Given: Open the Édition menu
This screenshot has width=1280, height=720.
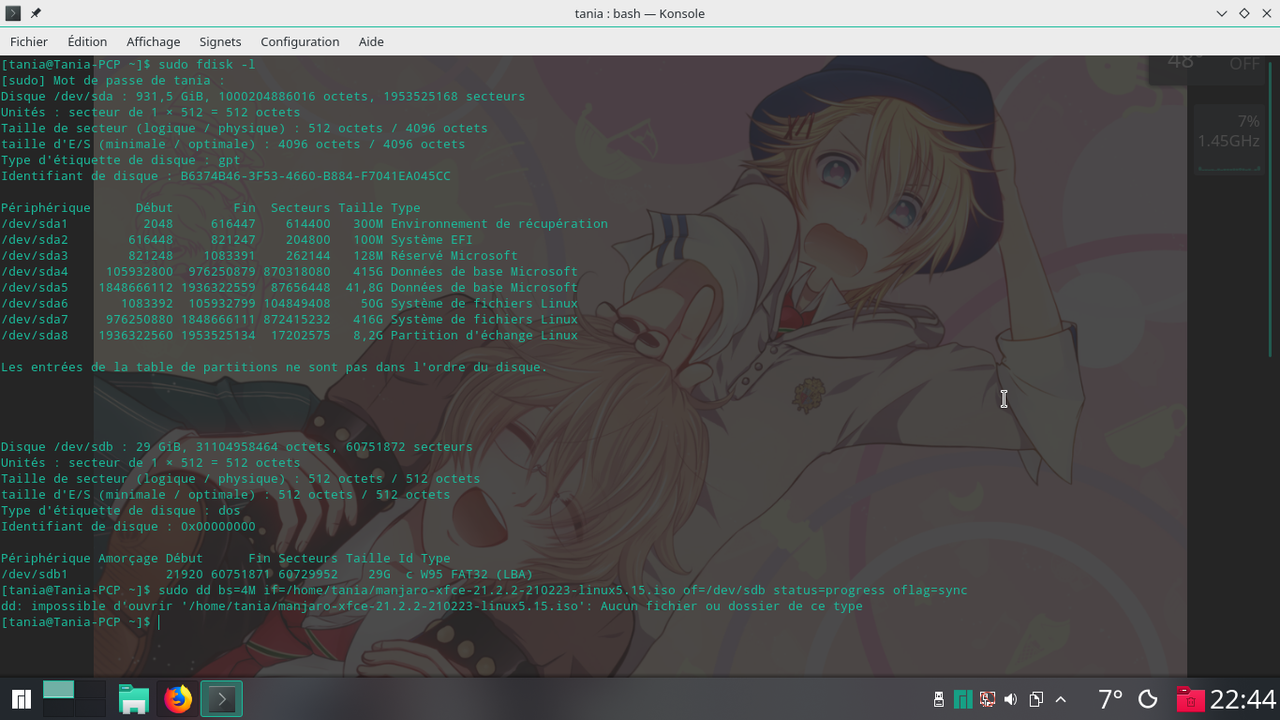Looking at the screenshot, I should click(87, 41).
